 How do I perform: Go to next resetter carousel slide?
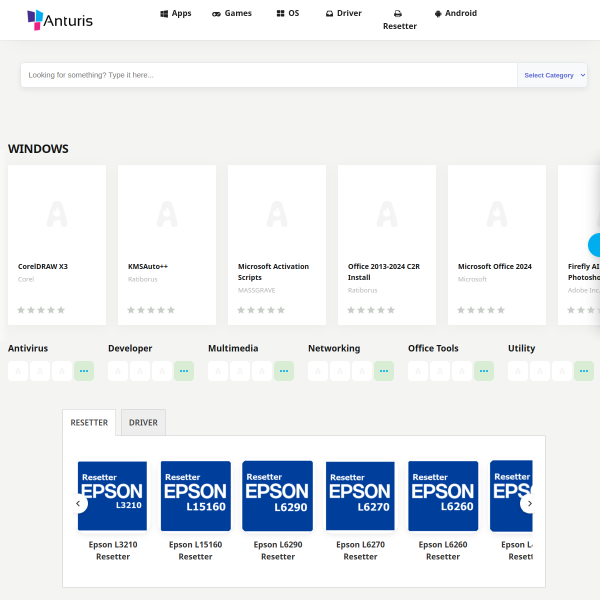pos(530,504)
